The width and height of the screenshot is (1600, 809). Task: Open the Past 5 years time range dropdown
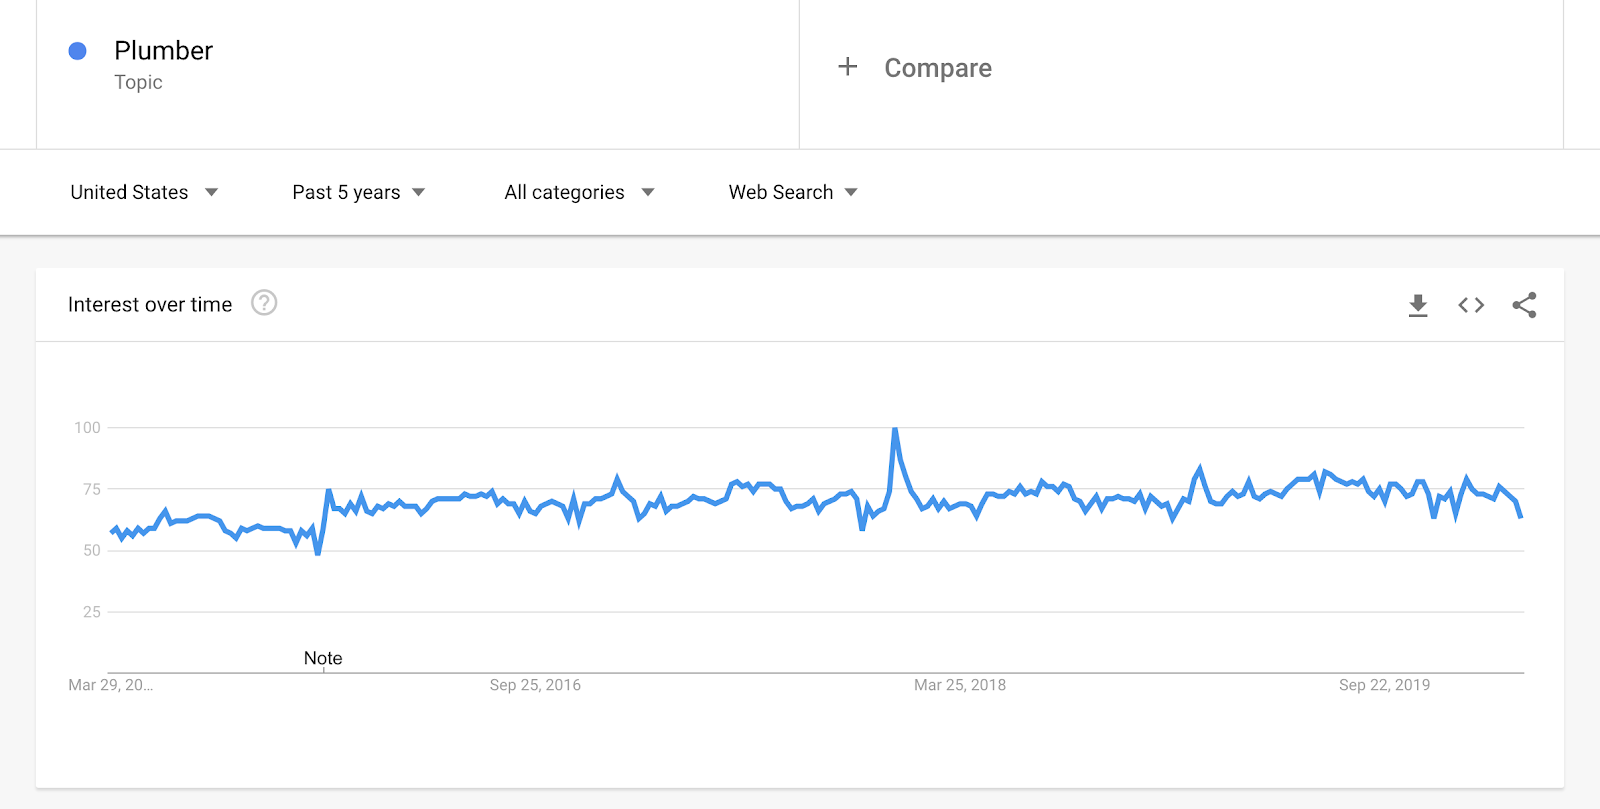(x=358, y=192)
